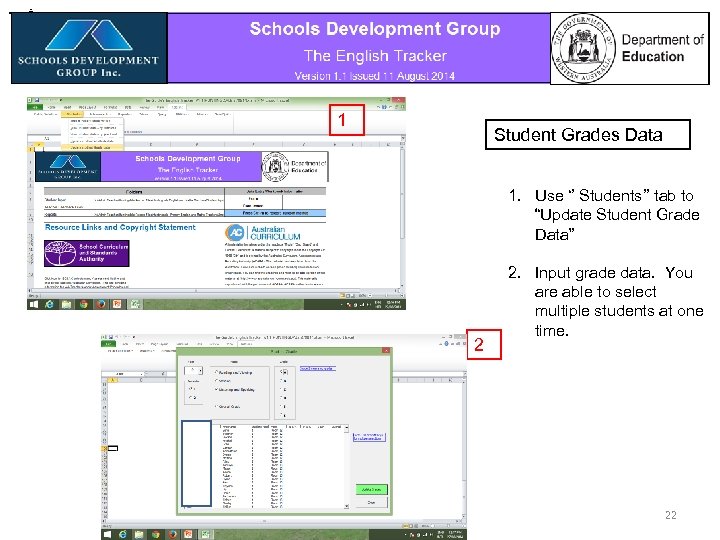720x540 pixels.
Task: Click School Curriculum and Standards Authority logo
Action: [87, 253]
